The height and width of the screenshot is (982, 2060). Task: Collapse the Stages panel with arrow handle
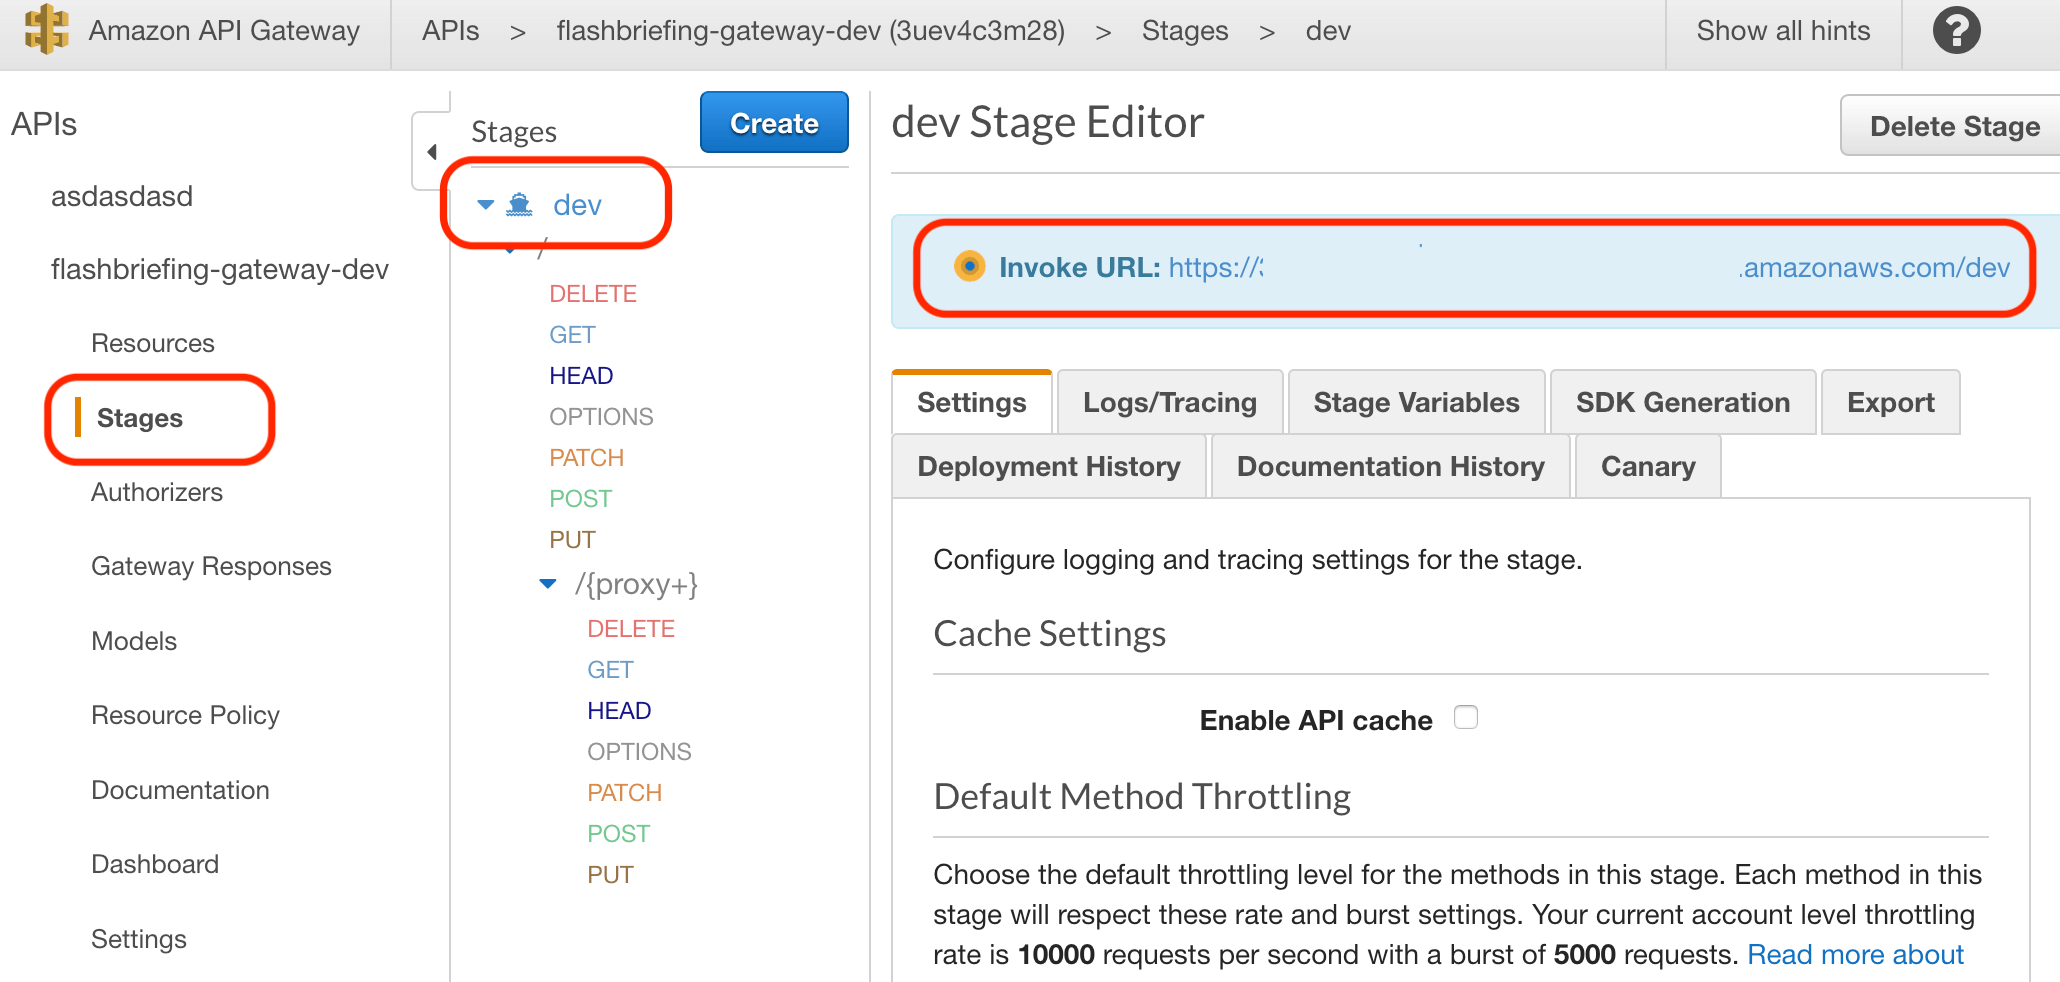point(432,152)
